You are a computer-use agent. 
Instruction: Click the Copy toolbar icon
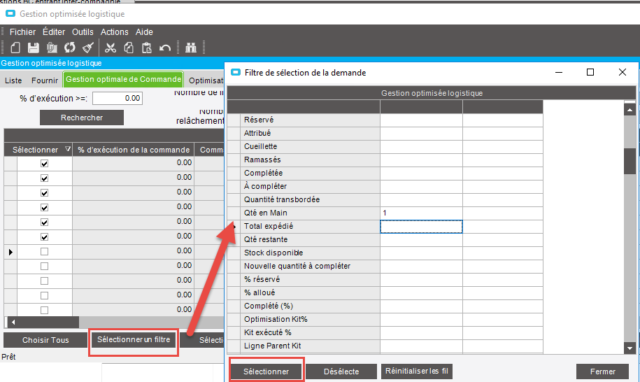tap(129, 48)
